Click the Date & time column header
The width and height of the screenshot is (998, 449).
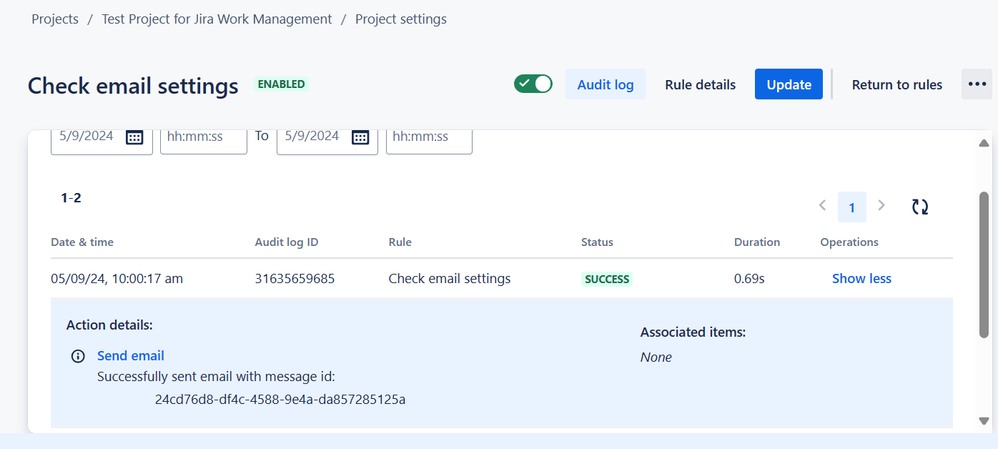coord(82,242)
